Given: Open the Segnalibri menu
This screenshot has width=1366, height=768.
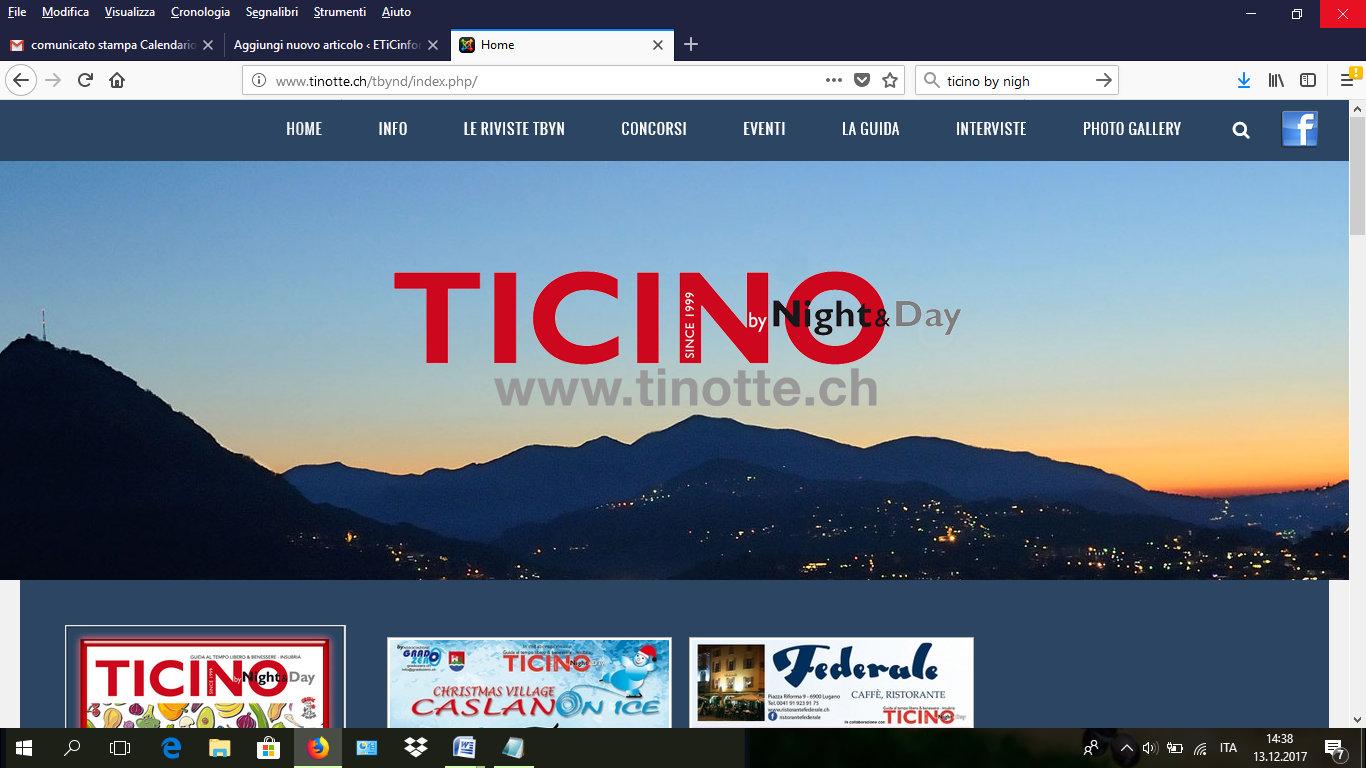Looking at the screenshot, I should coord(272,12).
